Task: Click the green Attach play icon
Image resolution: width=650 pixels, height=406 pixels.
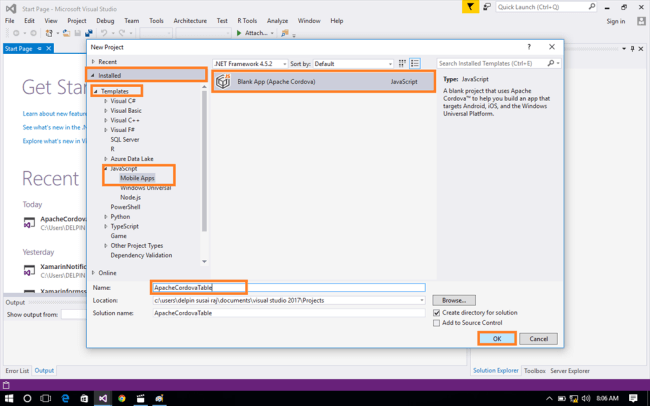Action: 239,33
